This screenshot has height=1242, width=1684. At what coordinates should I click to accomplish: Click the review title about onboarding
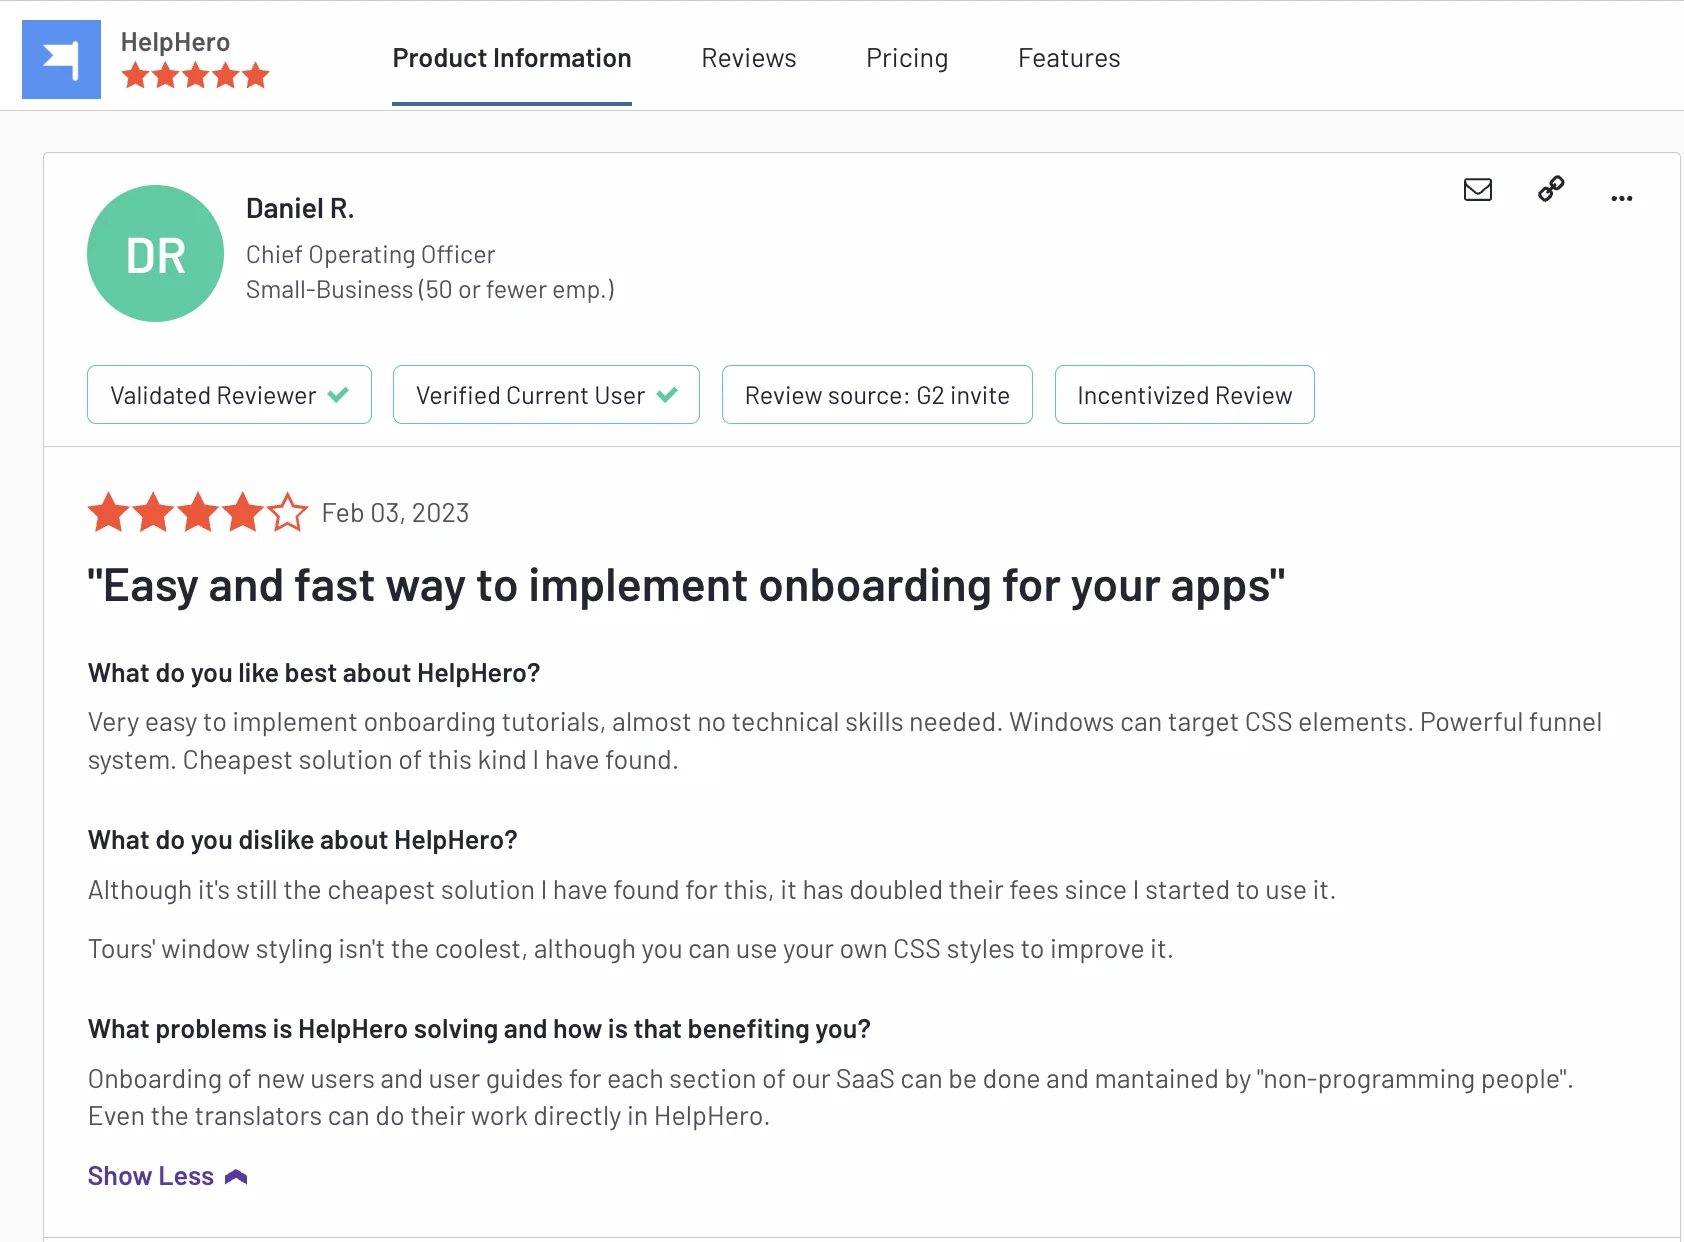685,586
